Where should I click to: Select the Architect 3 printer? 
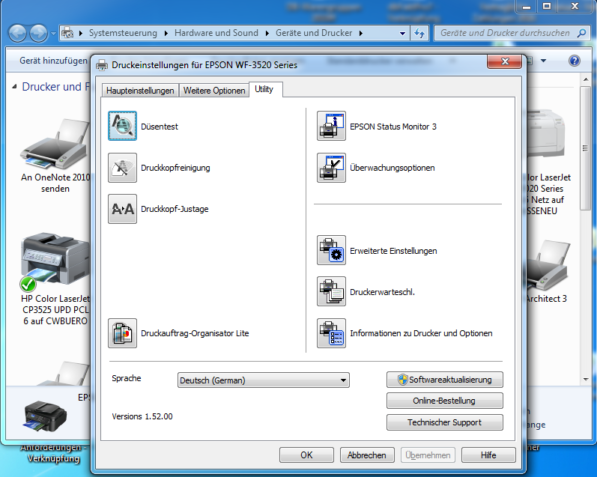tap(547, 271)
